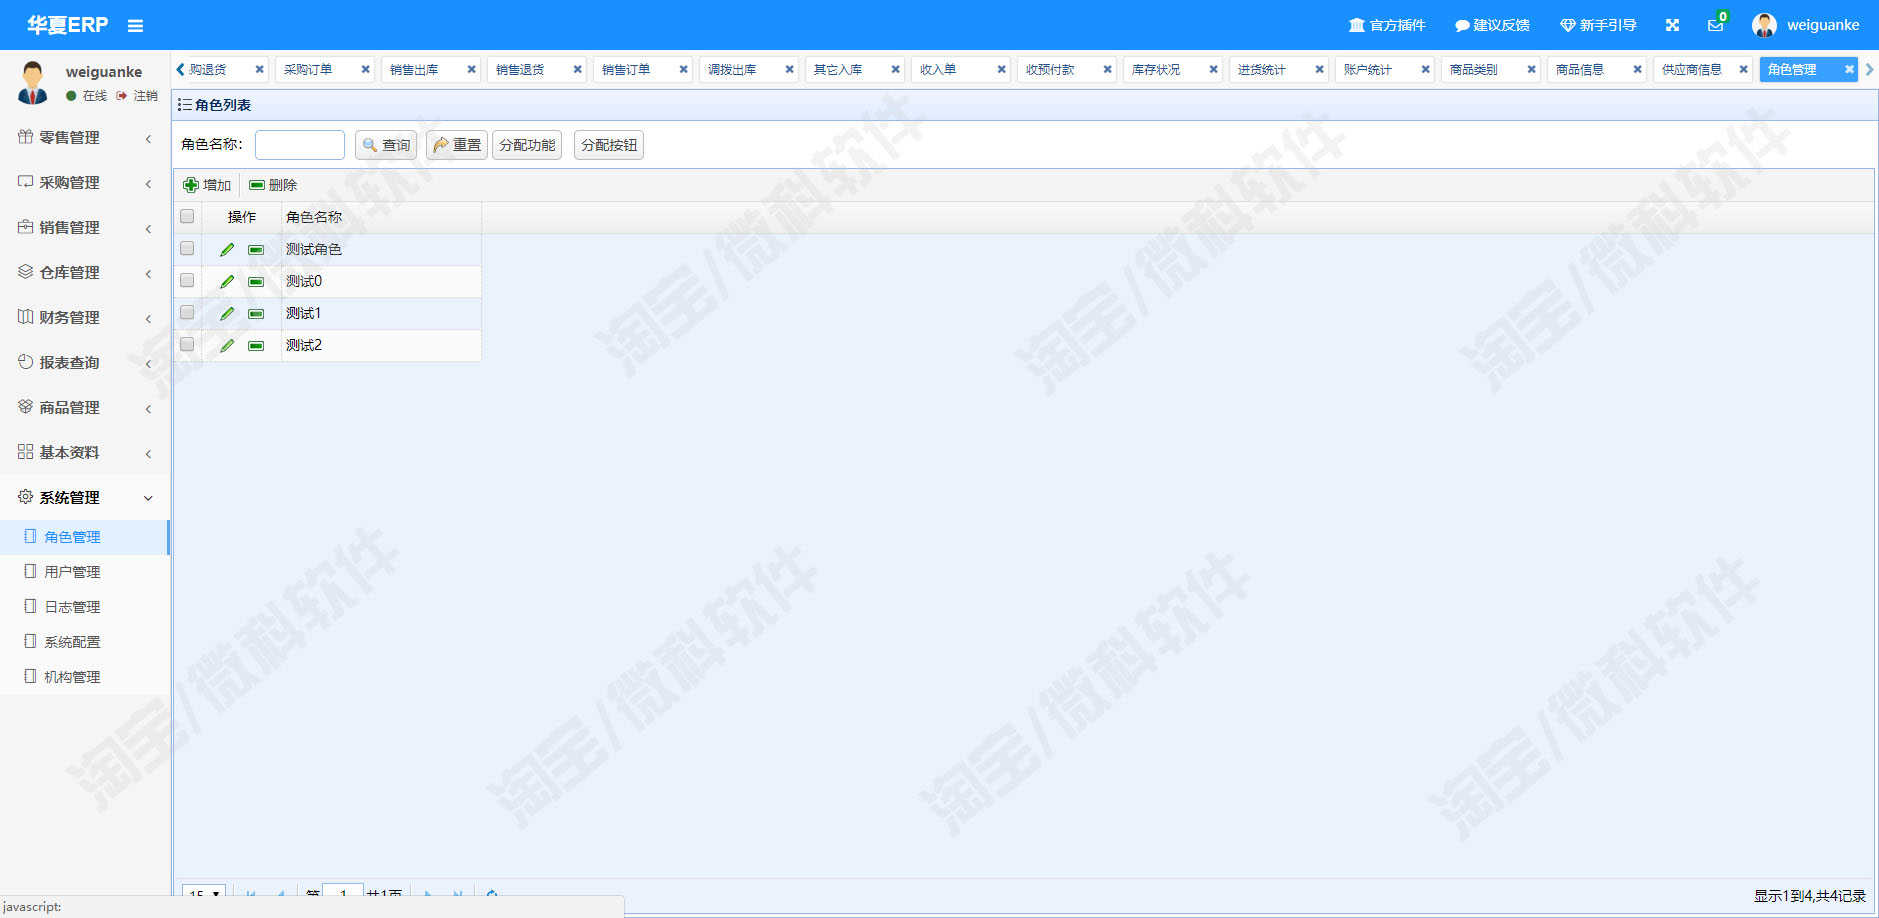Open the 官方插件 link

tap(1387, 25)
